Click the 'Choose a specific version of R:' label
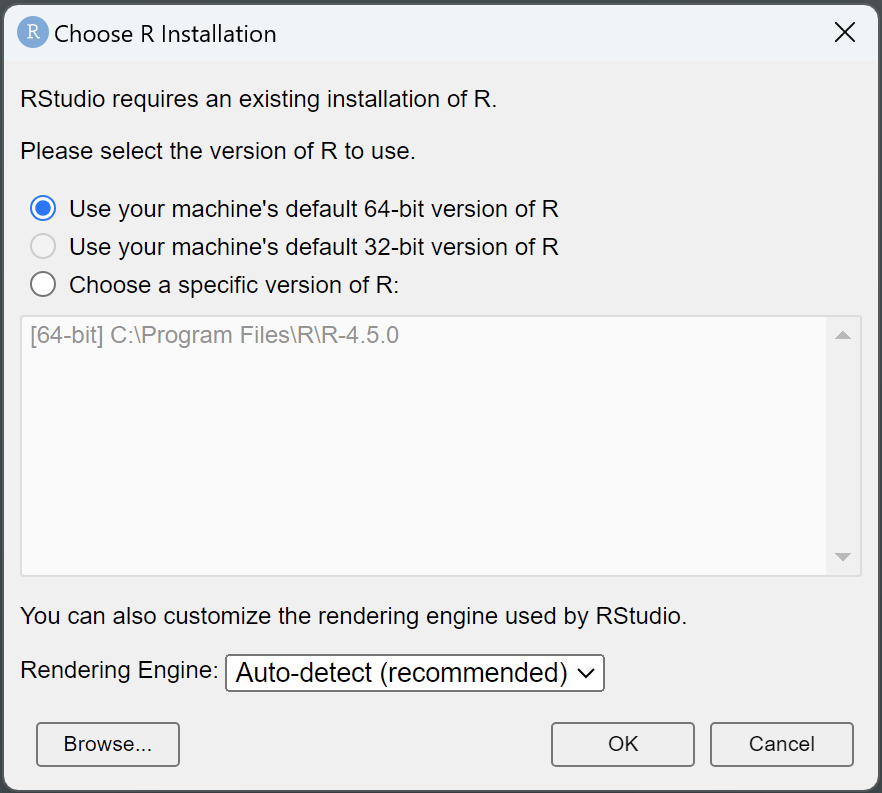 click(x=234, y=285)
